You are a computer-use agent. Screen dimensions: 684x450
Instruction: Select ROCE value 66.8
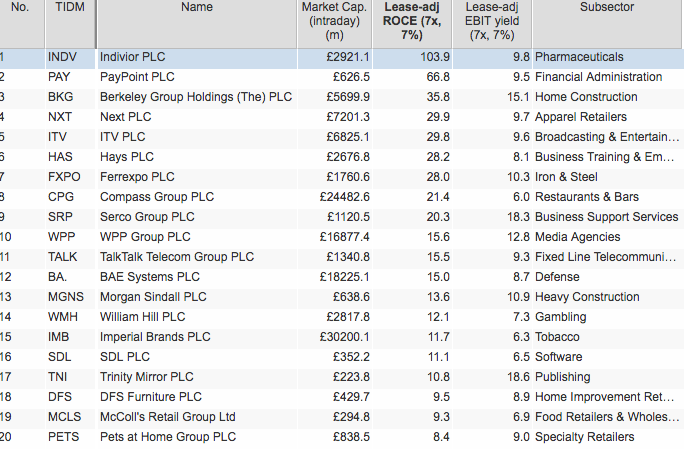(x=438, y=77)
